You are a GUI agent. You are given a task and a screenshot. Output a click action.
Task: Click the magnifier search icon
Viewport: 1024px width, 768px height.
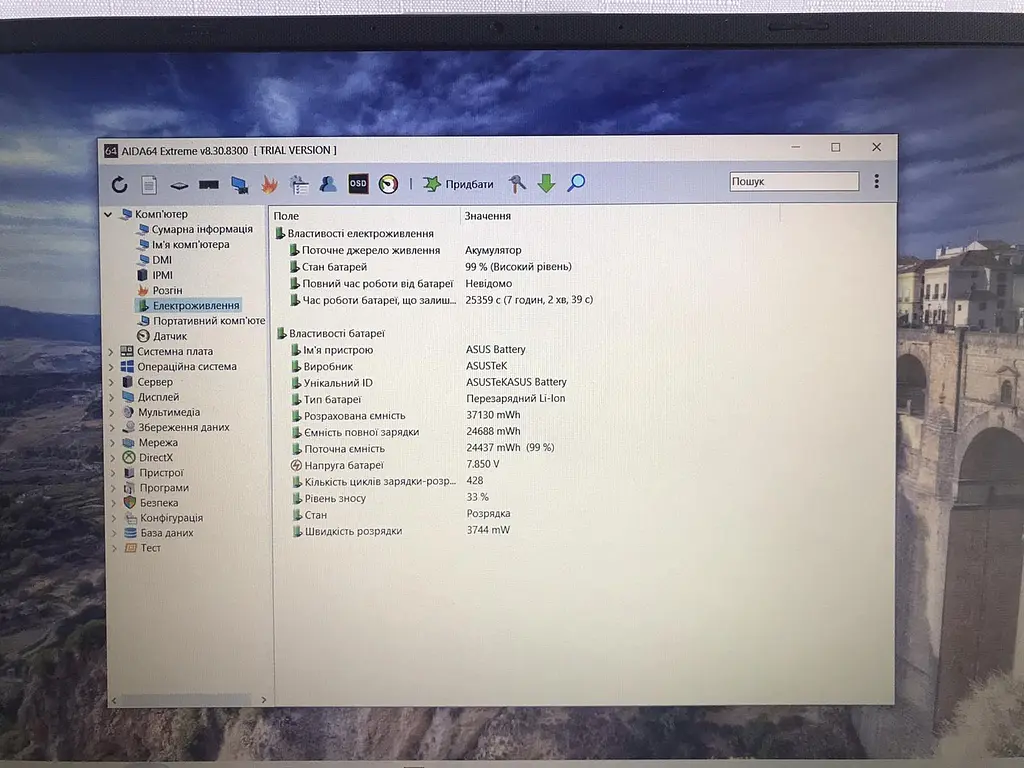(576, 182)
